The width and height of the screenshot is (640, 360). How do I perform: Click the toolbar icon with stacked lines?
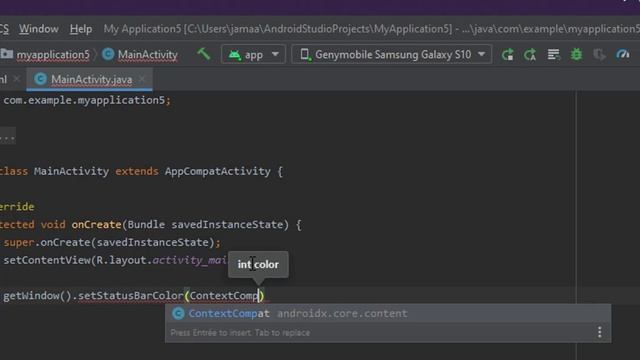[x=553, y=54]
